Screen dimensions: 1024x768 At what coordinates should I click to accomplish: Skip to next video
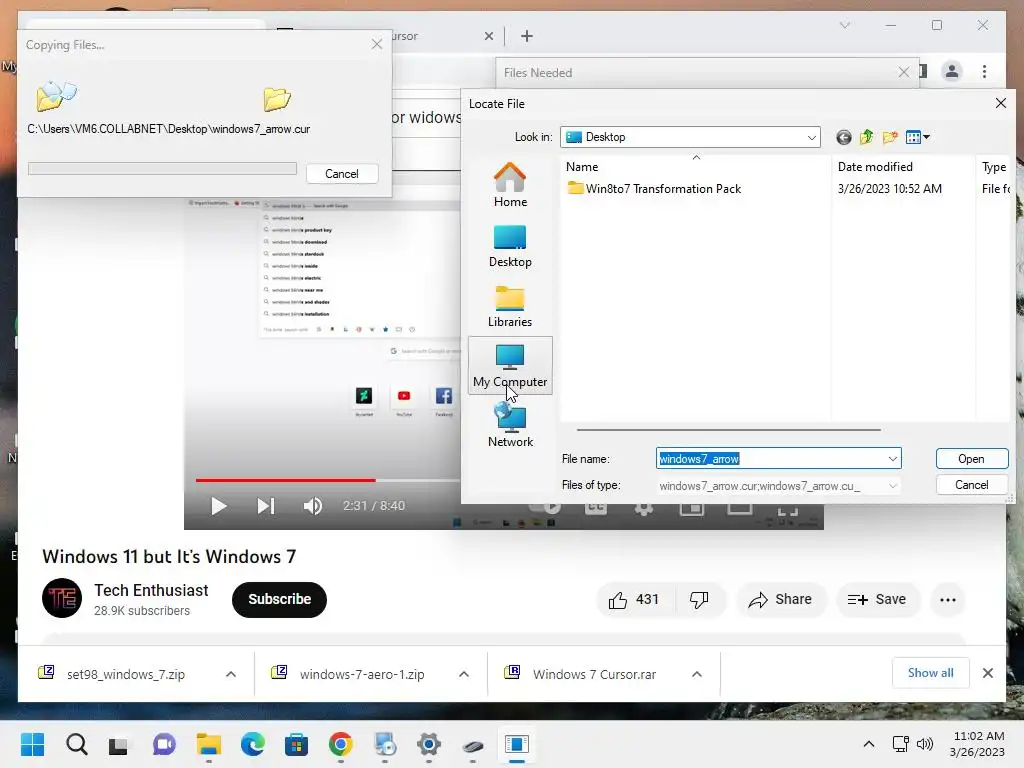coord(265,506)
